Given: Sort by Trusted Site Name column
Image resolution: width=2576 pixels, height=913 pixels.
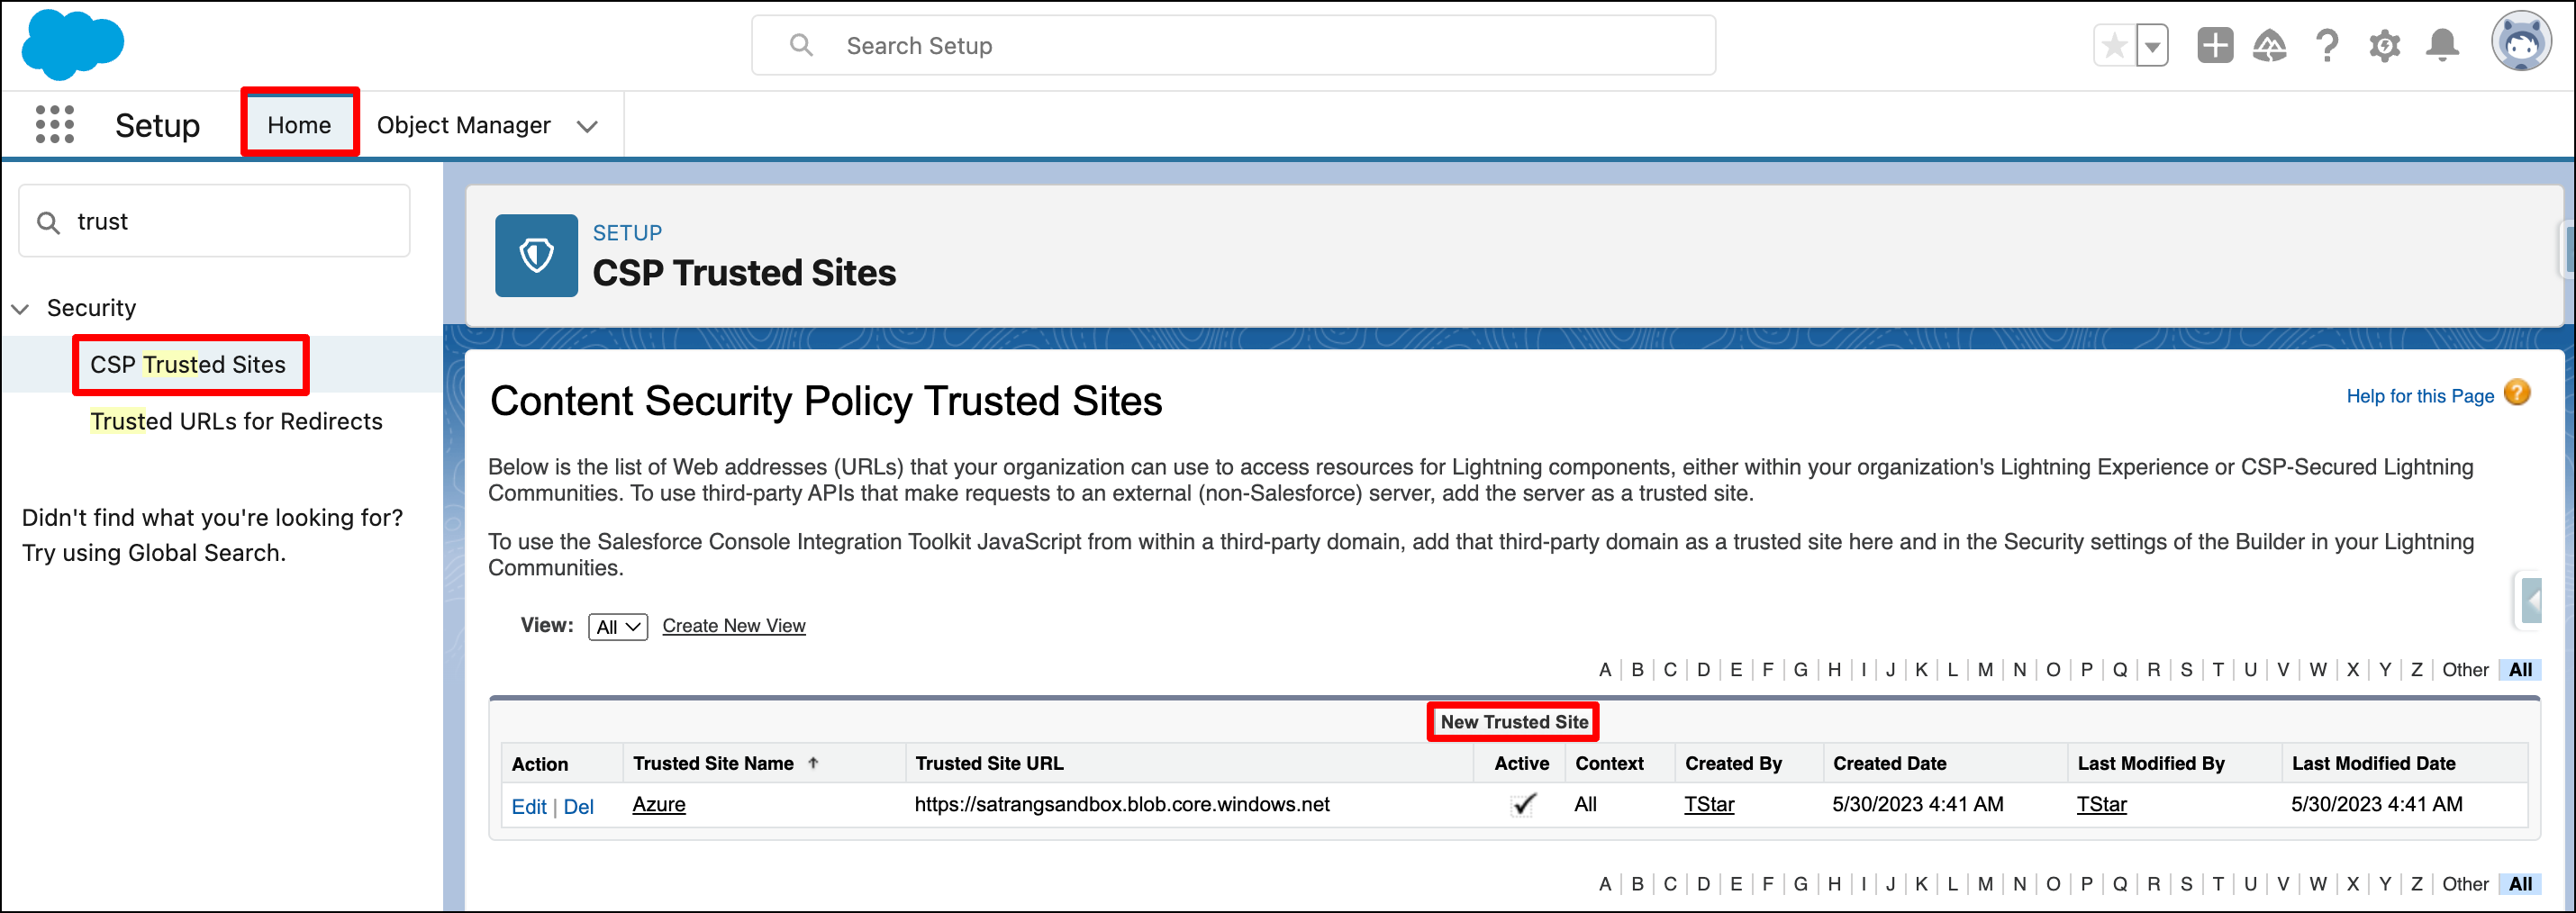Looking at the screenshot, I should tap(713, 763).
